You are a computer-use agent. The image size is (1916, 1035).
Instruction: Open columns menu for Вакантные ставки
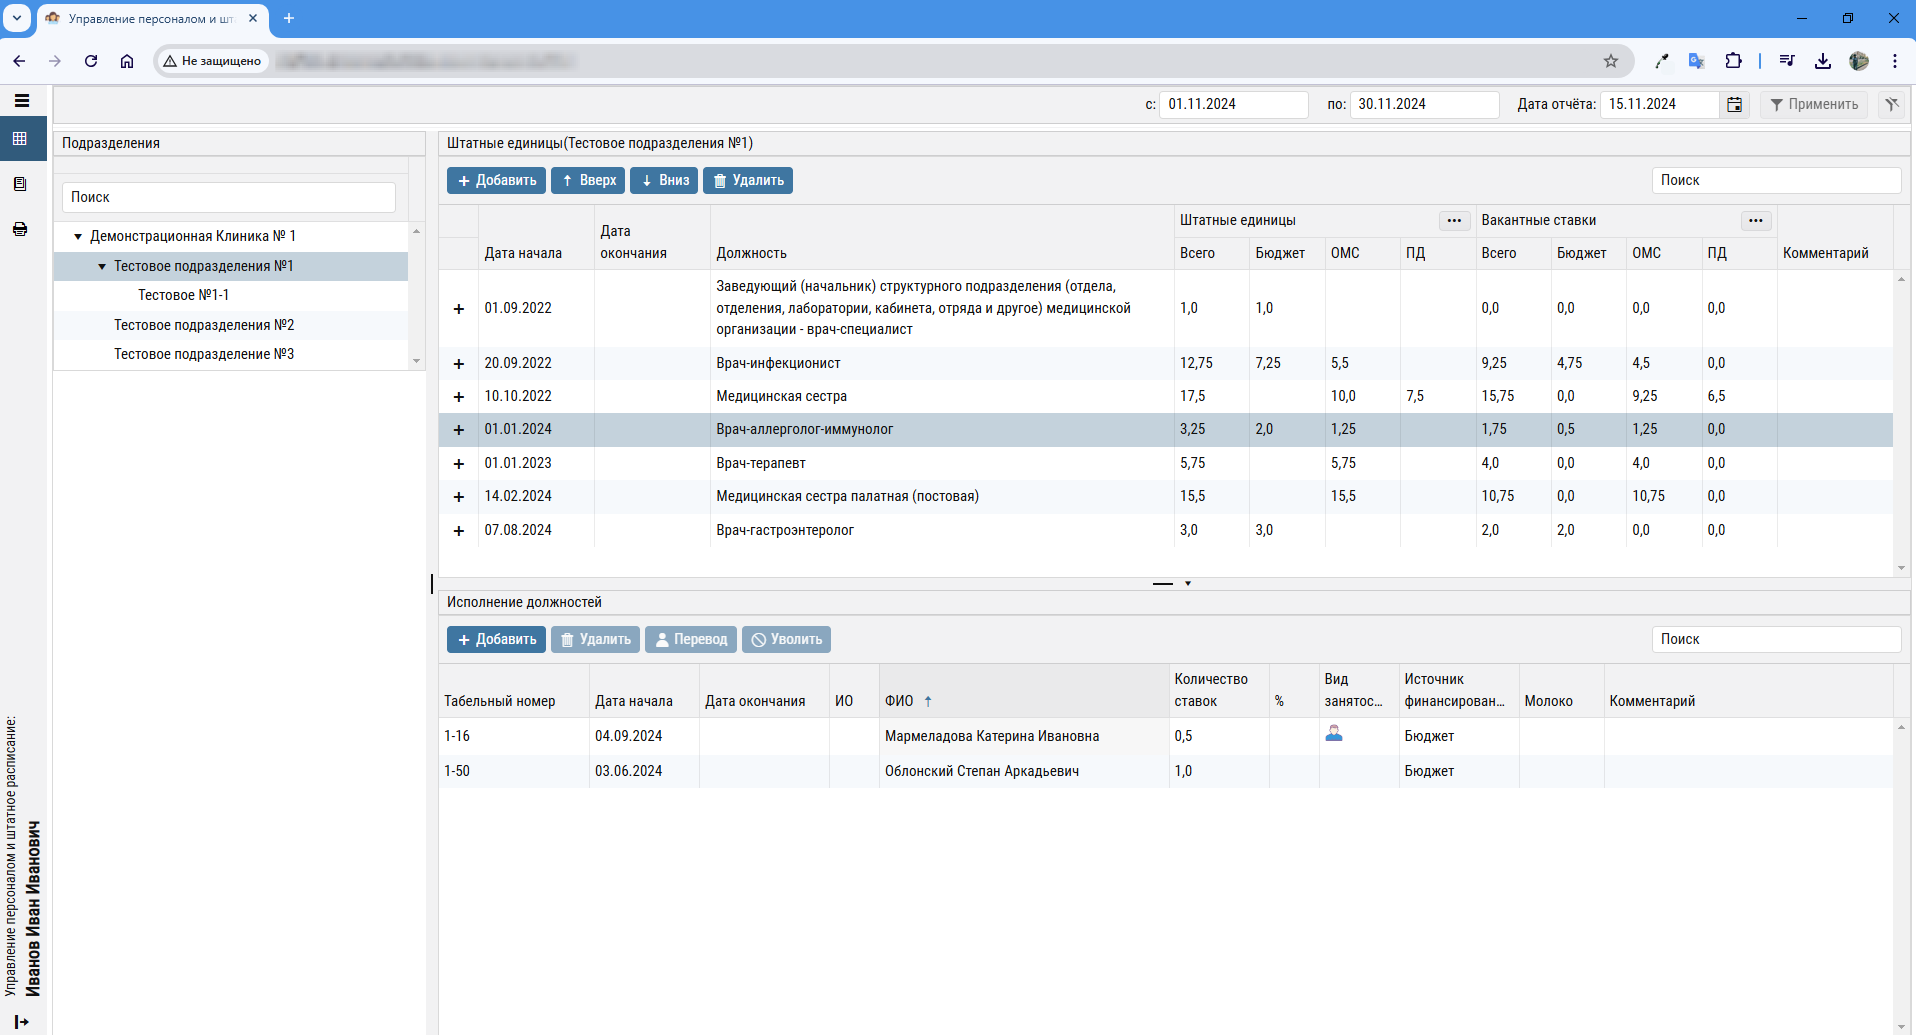[x=1755, y=221]
